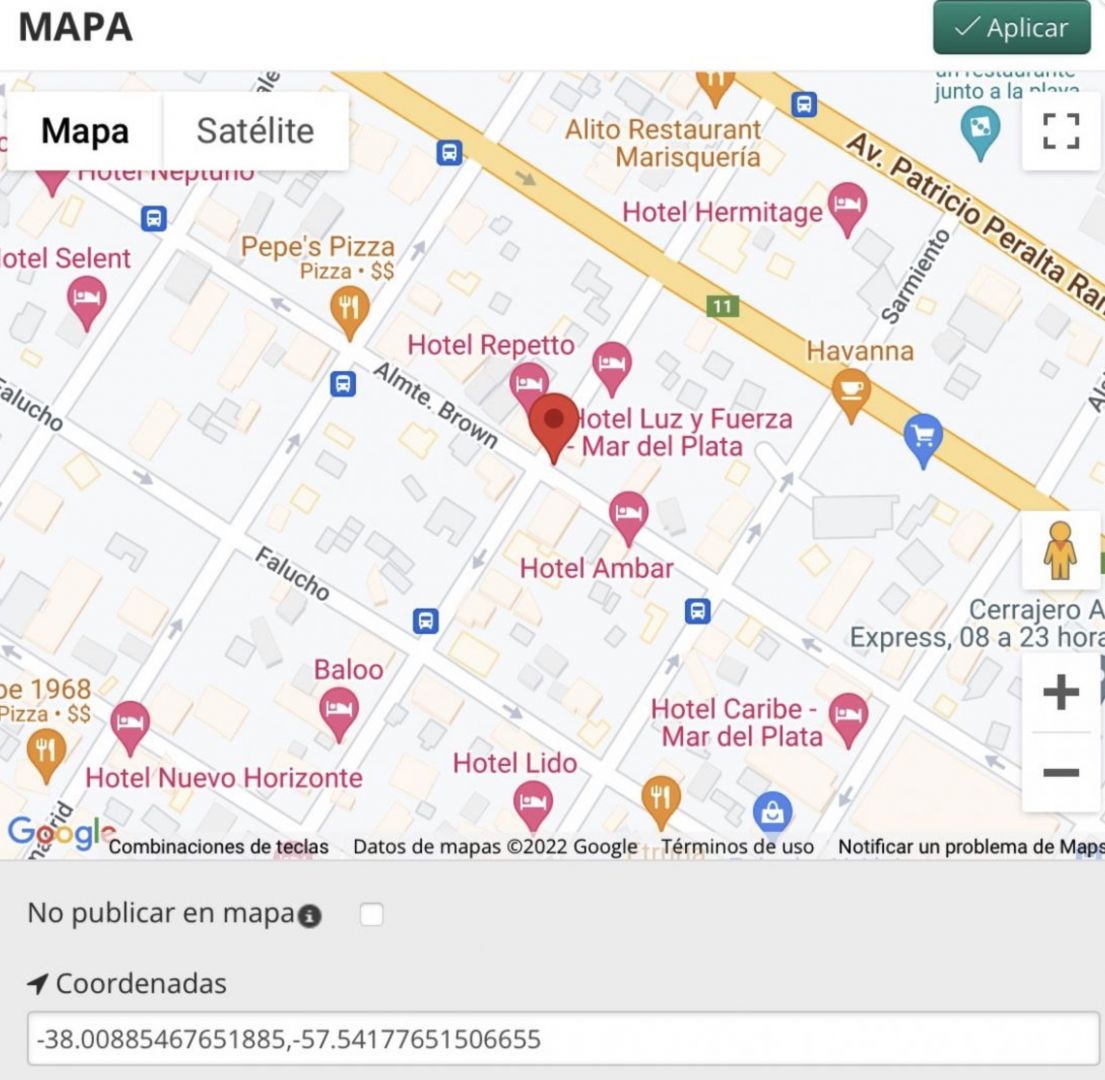Switch to the Satélite map view
1105x1080 pixels.
pos(255,131)
